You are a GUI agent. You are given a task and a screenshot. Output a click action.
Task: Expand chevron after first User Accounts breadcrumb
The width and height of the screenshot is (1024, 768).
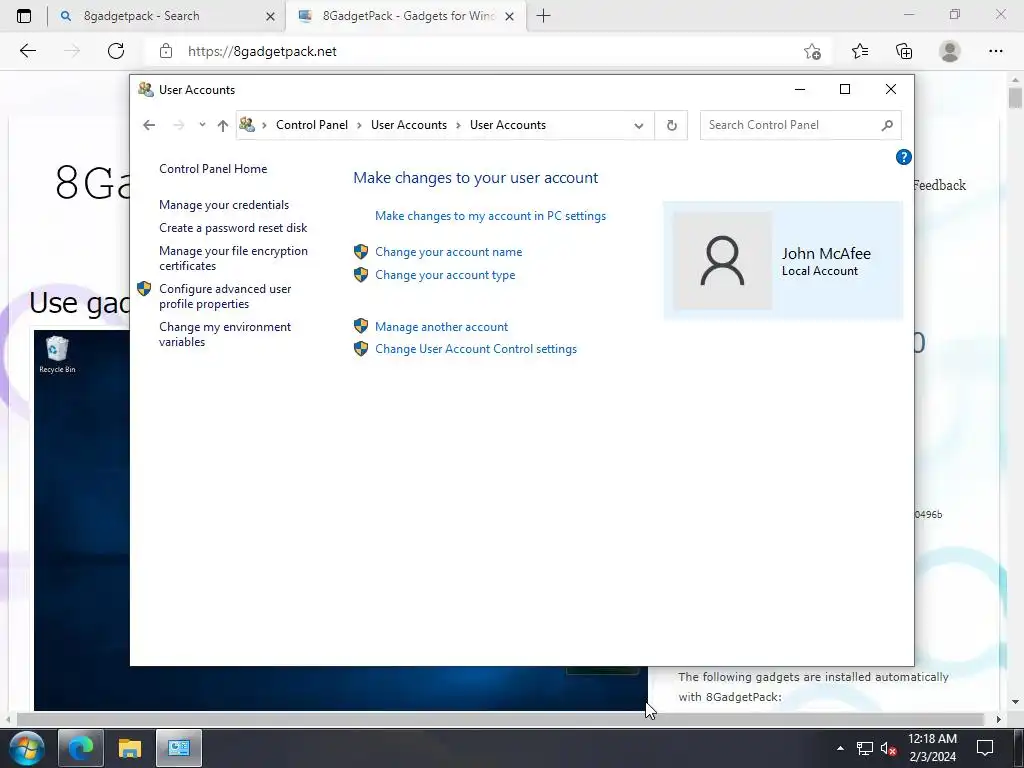(x=458, y=125)
